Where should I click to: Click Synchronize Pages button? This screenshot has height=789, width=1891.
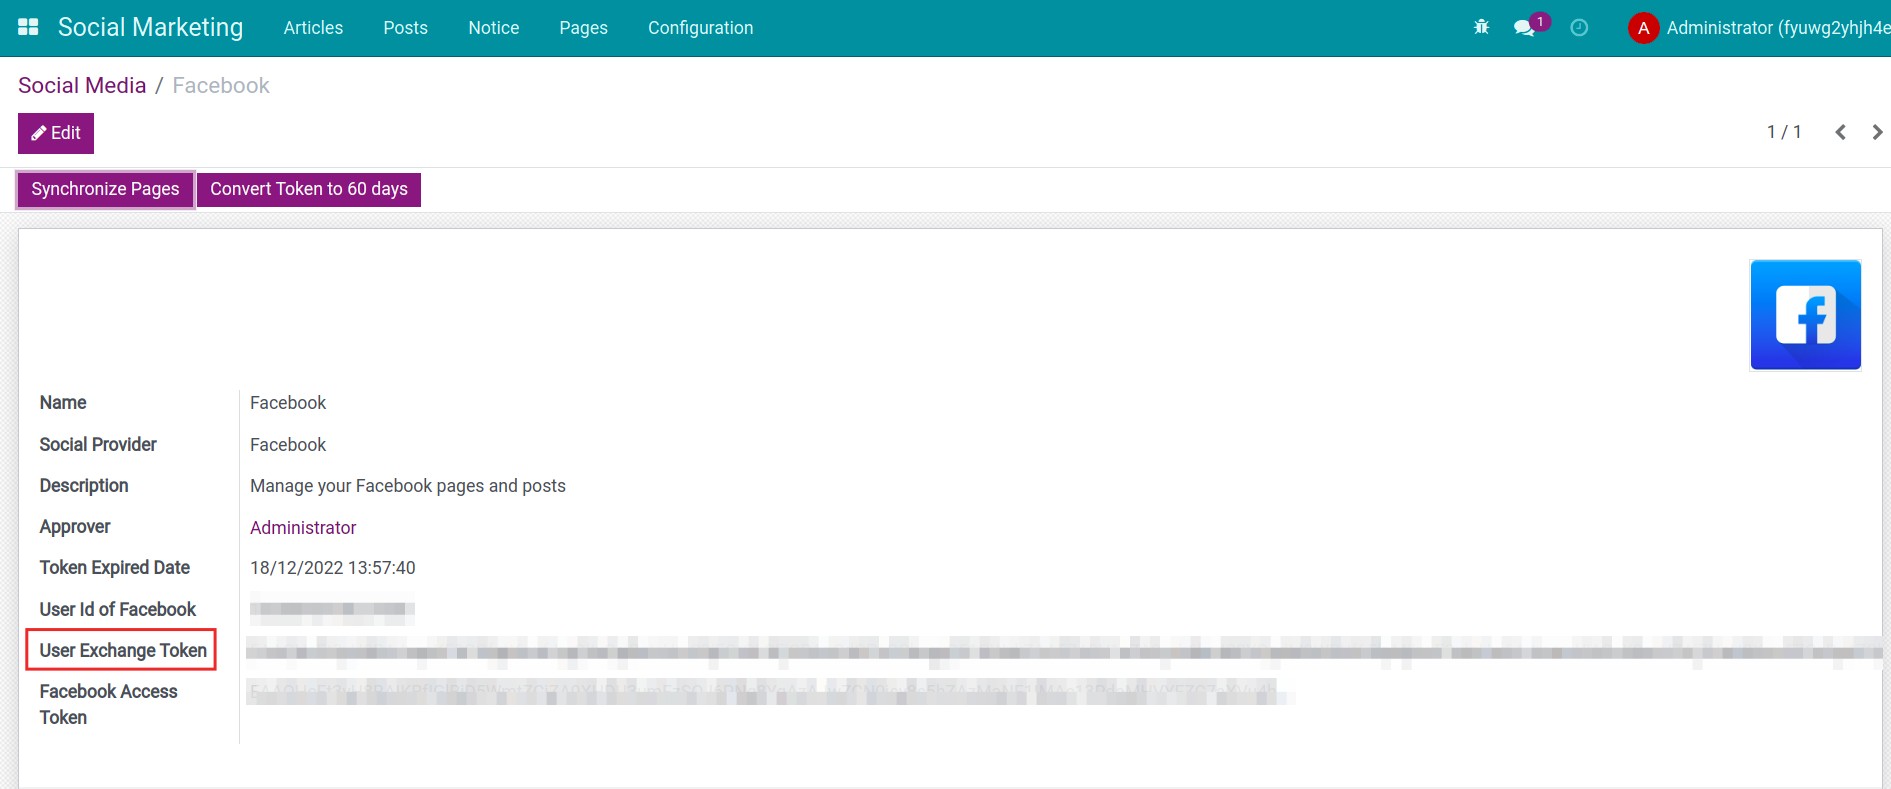pos(105,189)
